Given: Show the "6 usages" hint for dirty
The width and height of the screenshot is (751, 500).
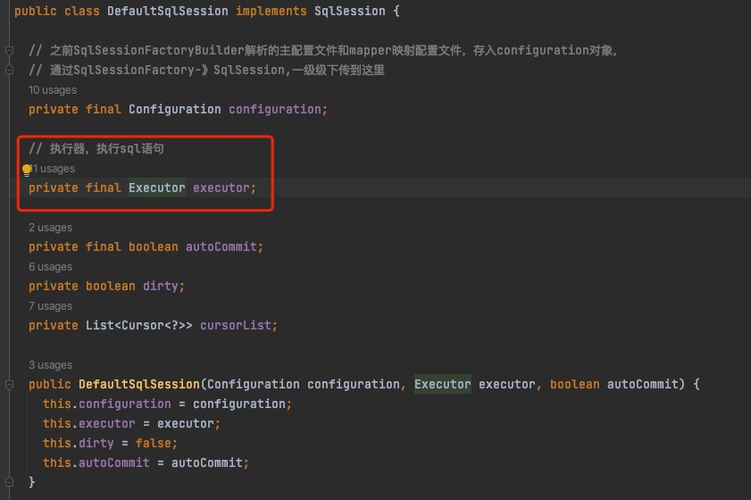Looking at the screenshot, I should (x=50, y=267).
